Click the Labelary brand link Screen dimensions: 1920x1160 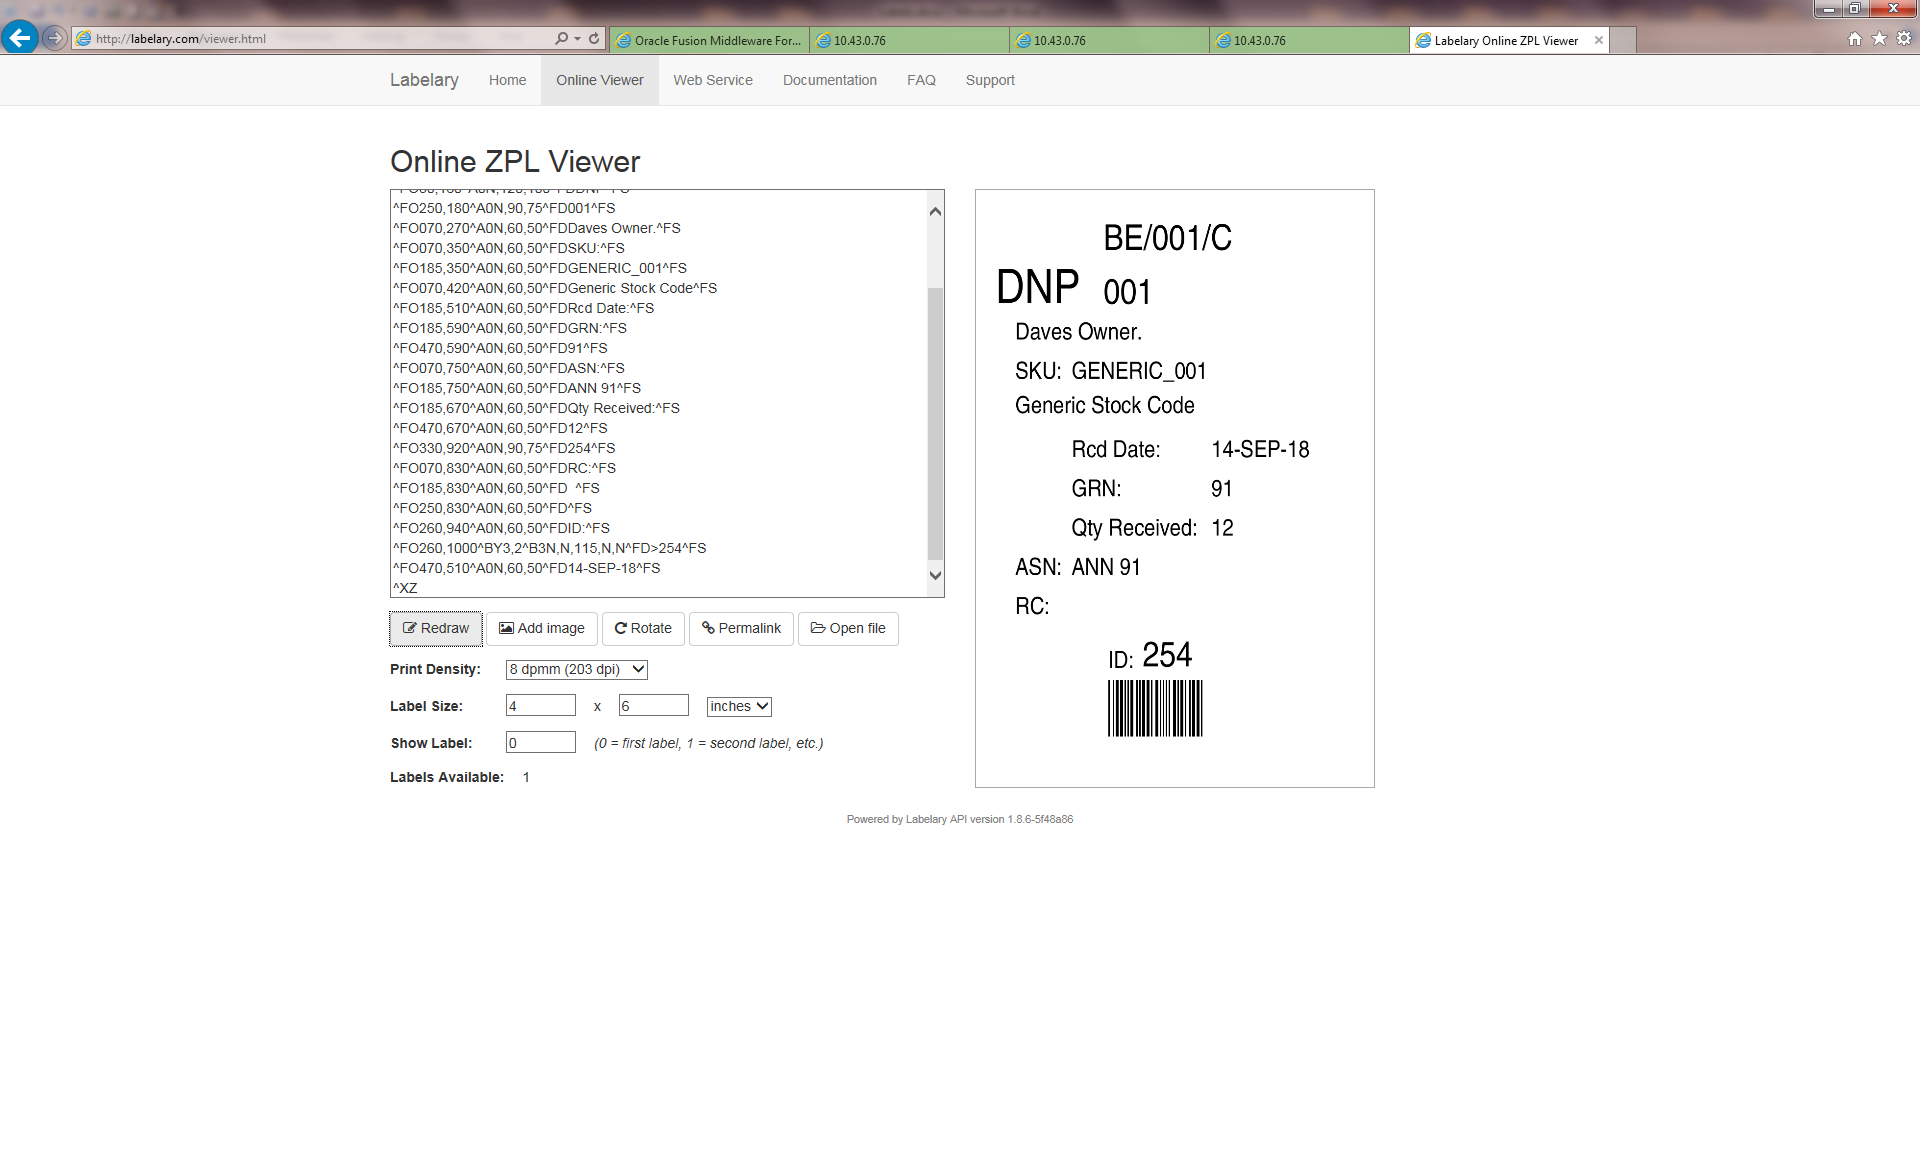tap(424, 80)
